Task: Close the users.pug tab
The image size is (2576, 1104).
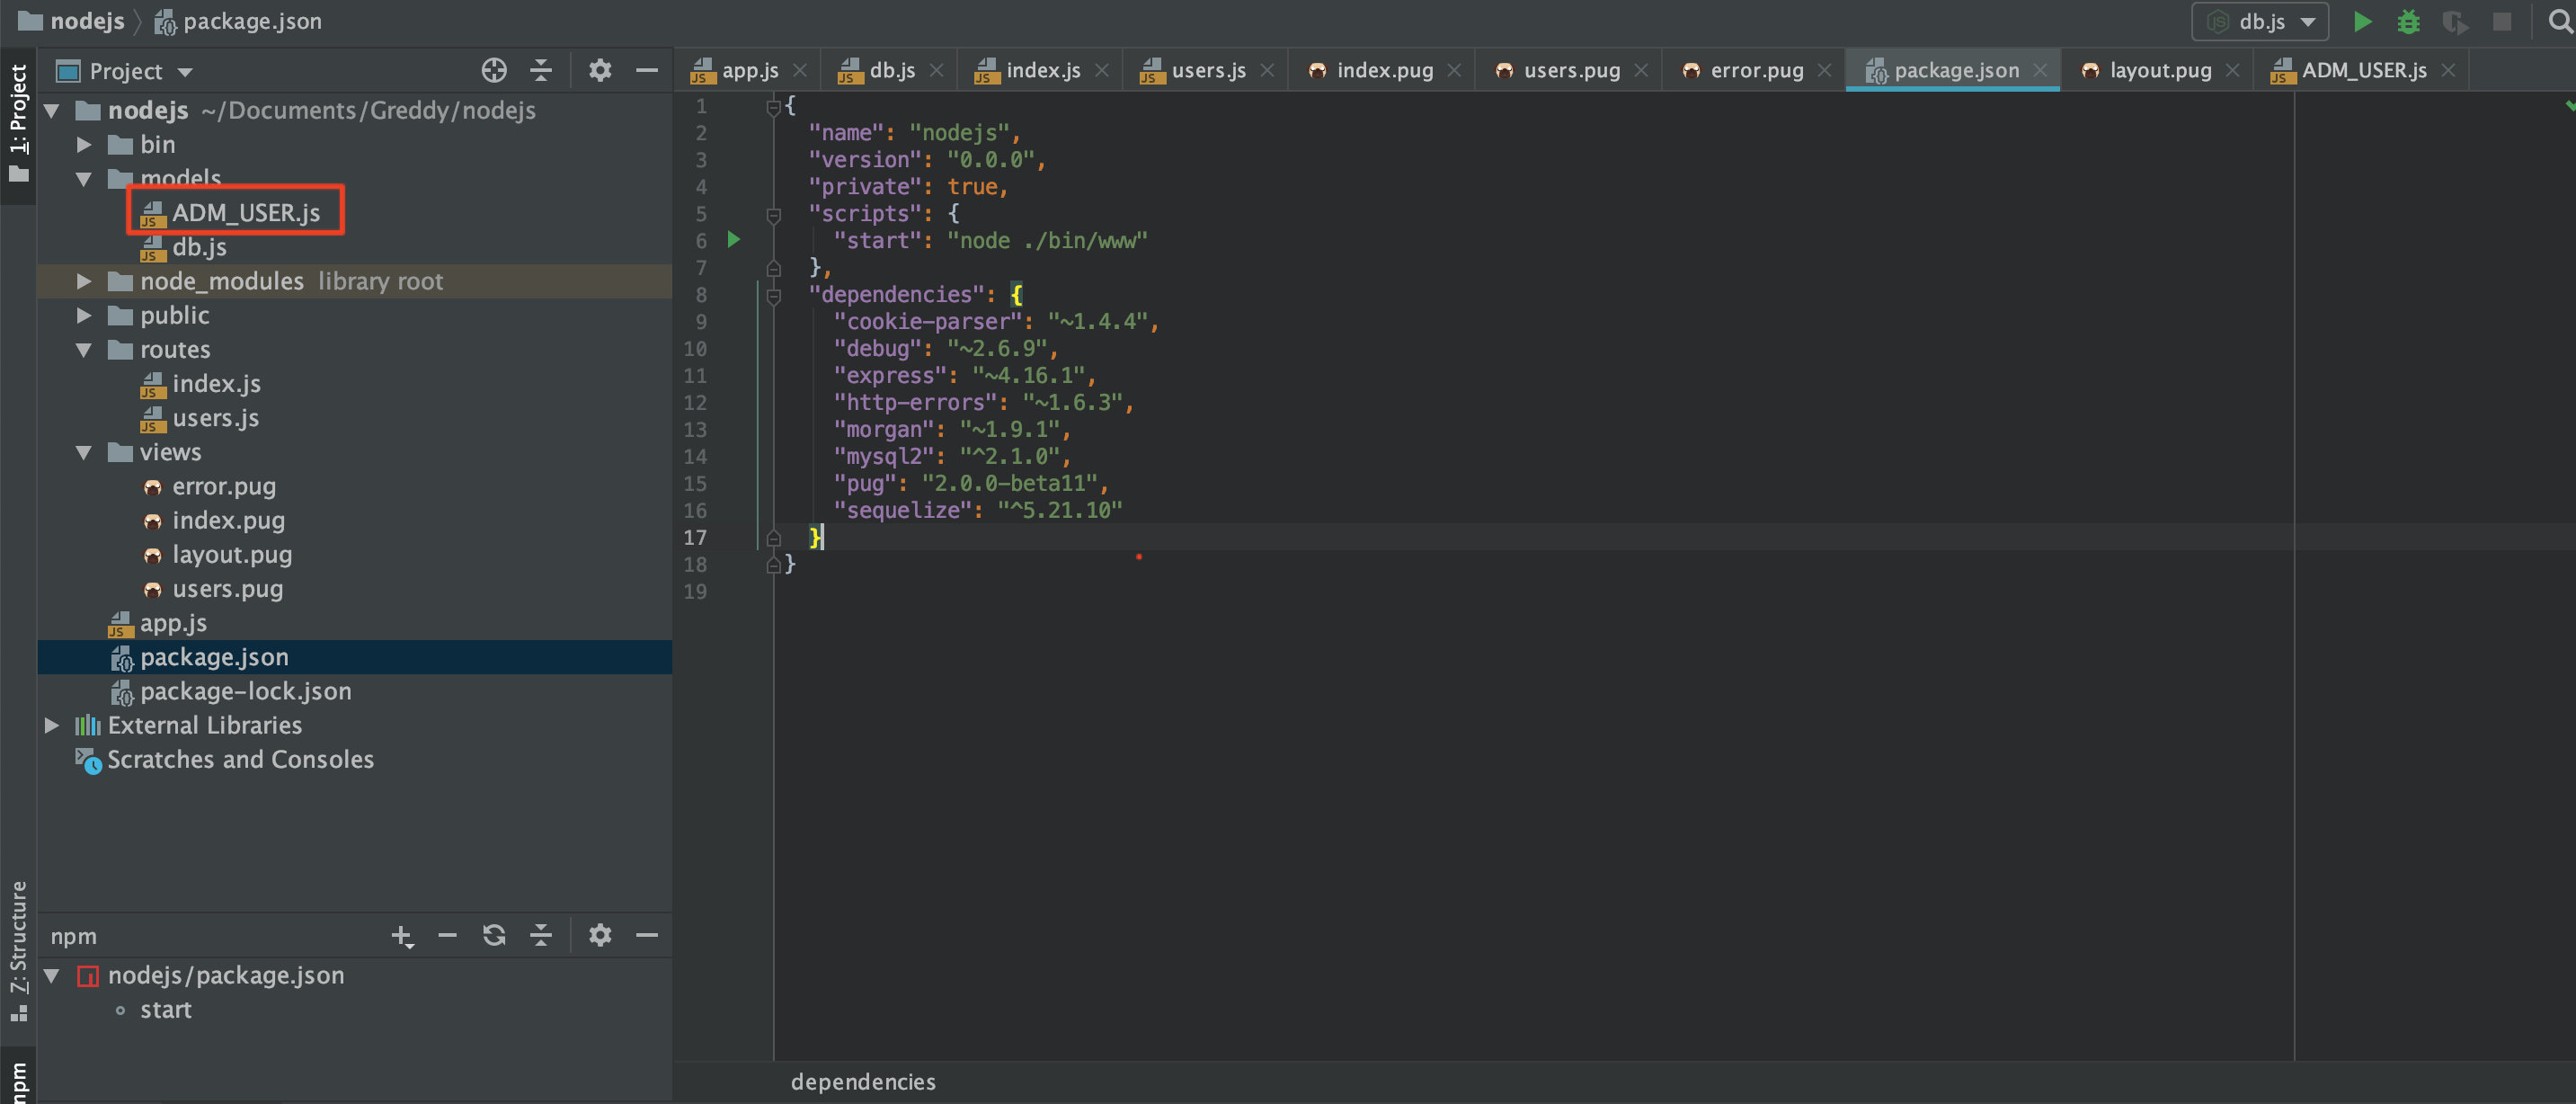Action: (1641, 70)
